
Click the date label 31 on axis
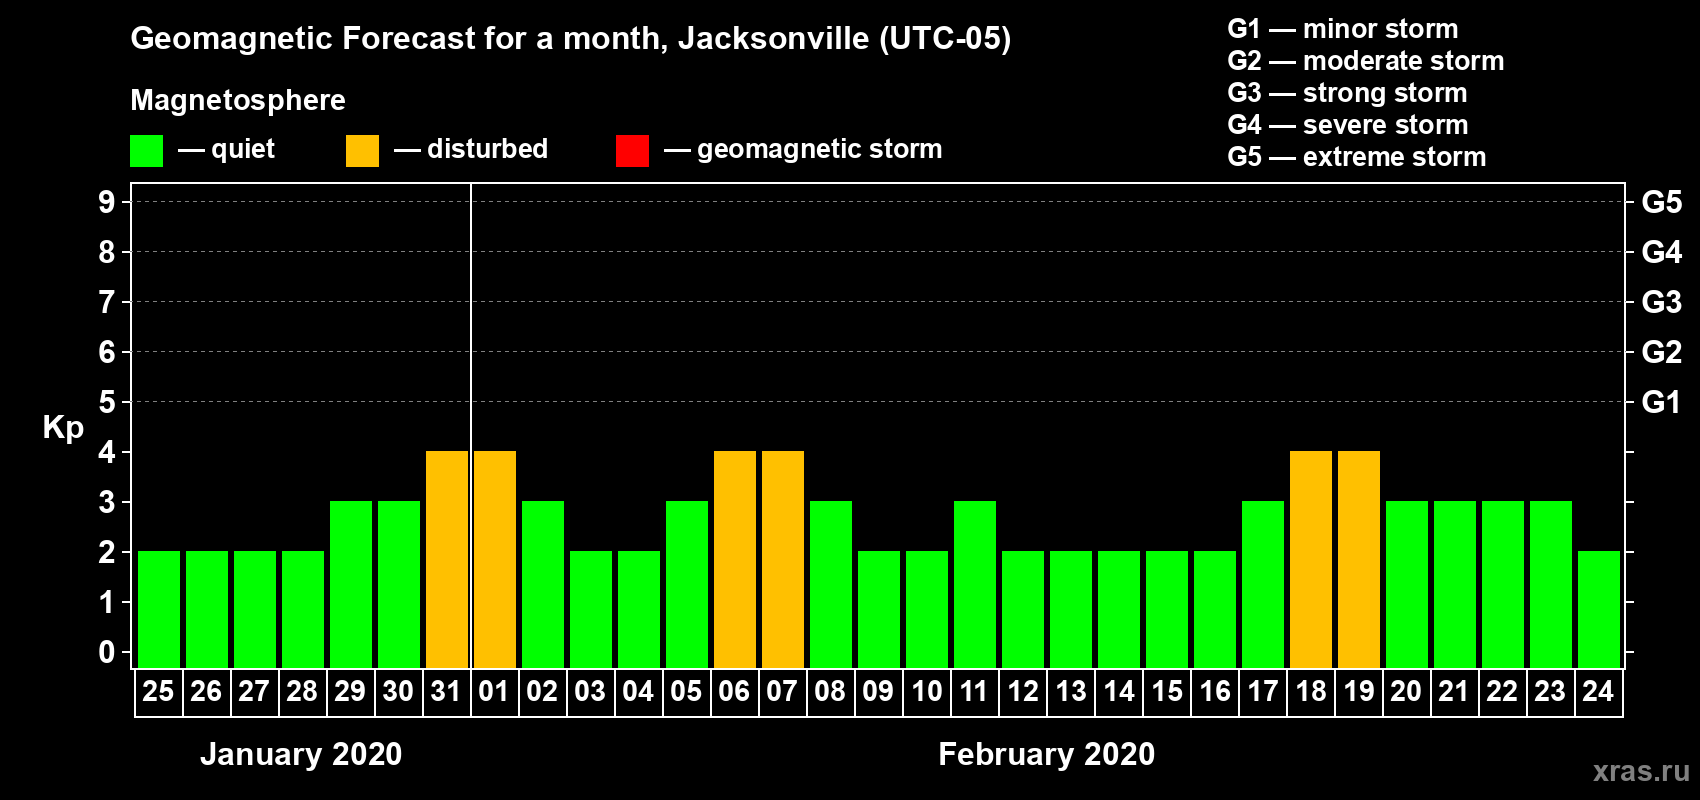pyautogui.click(x=446, y=691)
